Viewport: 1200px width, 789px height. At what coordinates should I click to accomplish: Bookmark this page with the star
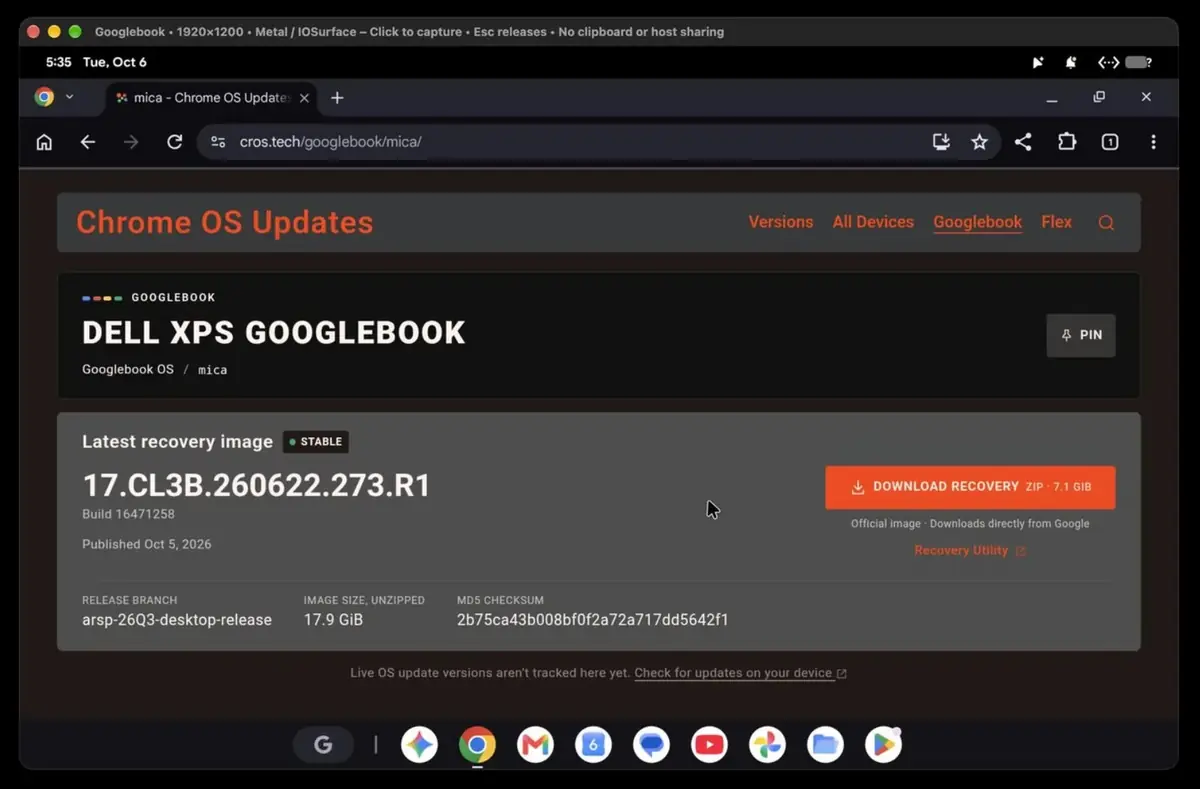979,142
